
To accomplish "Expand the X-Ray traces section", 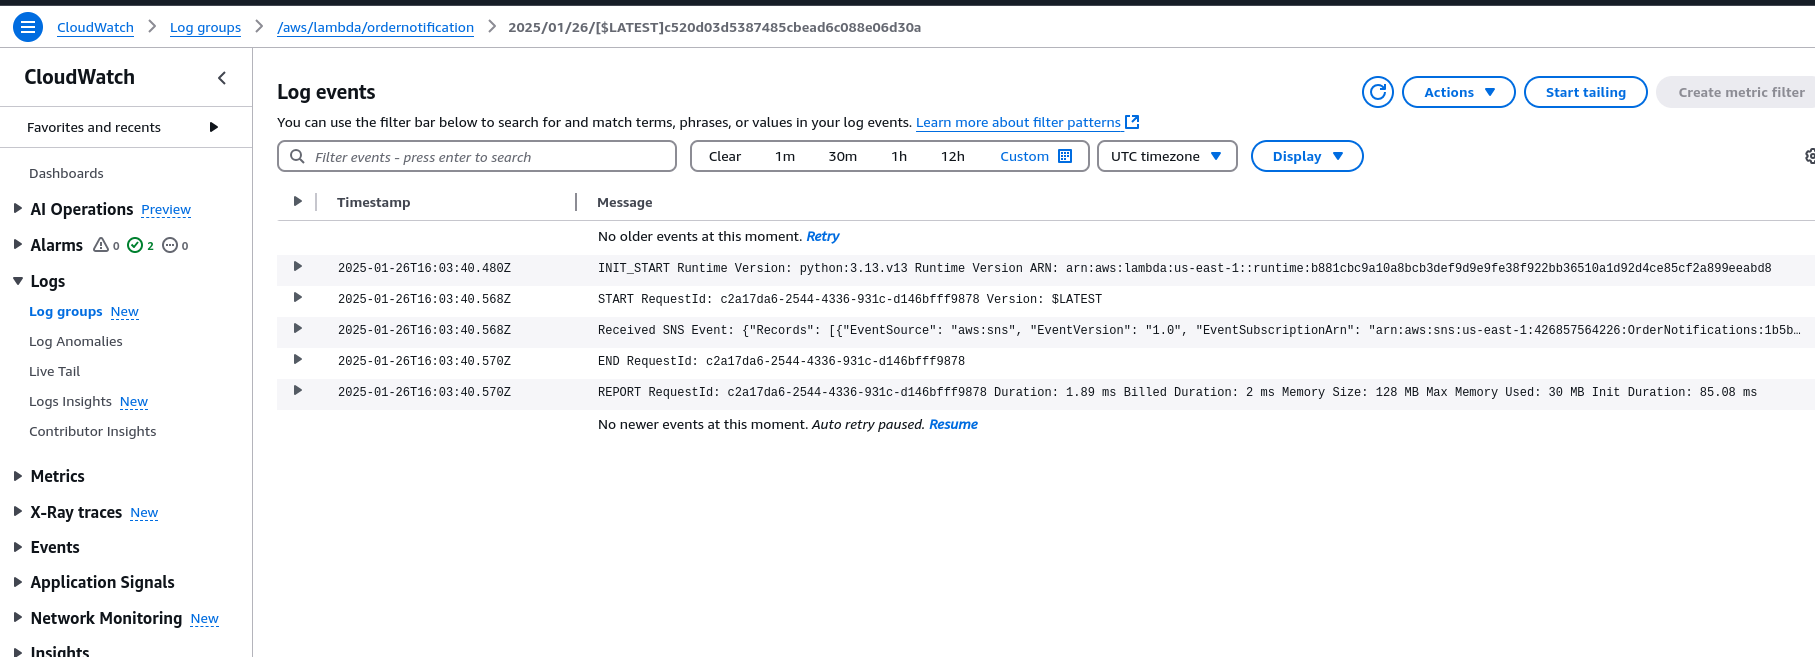I will pyautogui.click(x=18, y=512).
